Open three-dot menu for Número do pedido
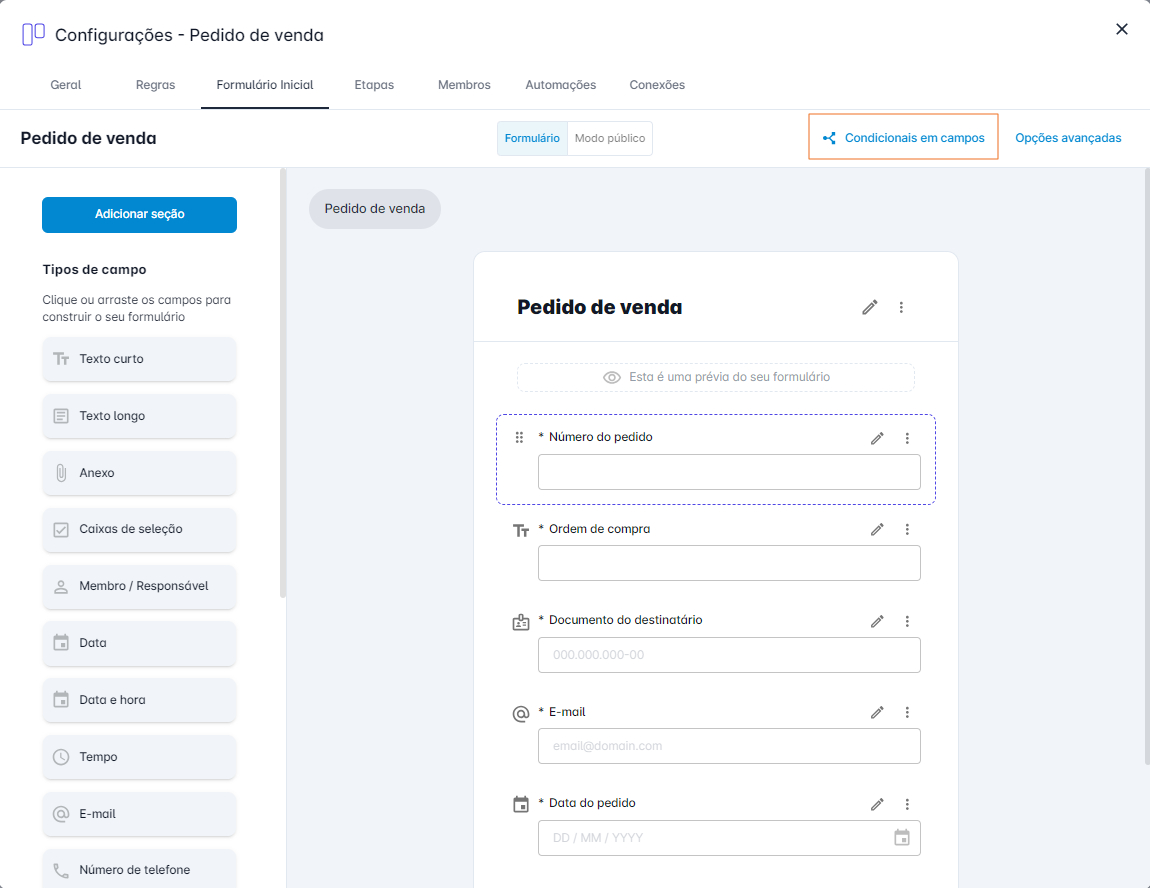 [x=907, y=438]
